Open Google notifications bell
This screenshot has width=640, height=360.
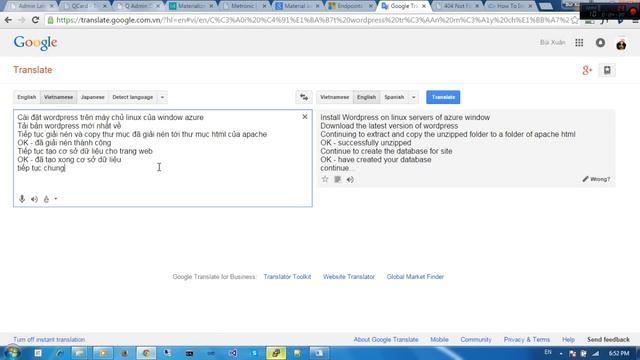click(x=600, y=42)
